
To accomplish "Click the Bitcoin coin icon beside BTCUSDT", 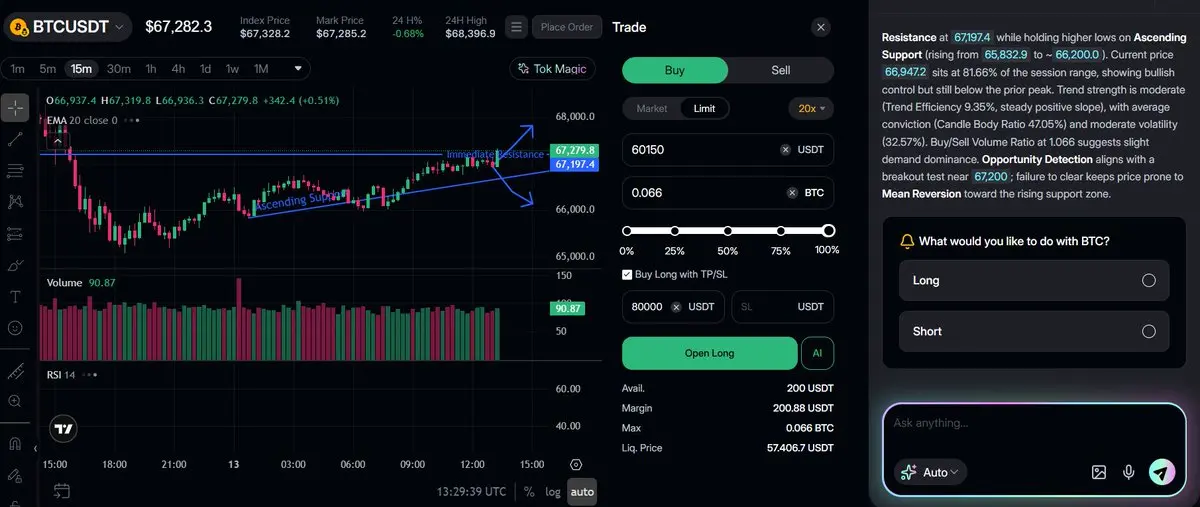I will 19,27.
